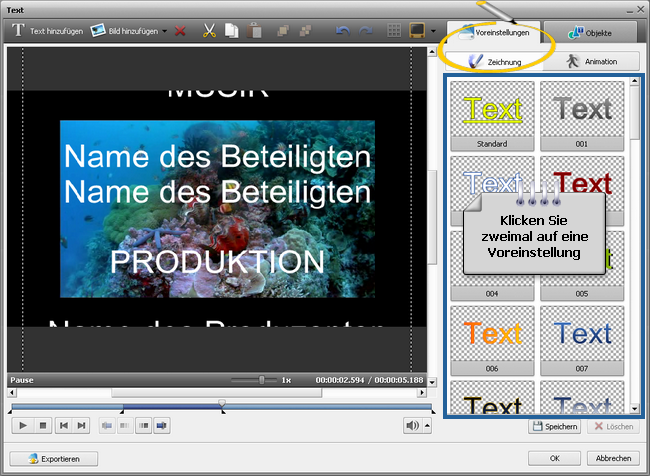Click the bring to front icon
Screen dimensions: 650x476
(283, 31)
